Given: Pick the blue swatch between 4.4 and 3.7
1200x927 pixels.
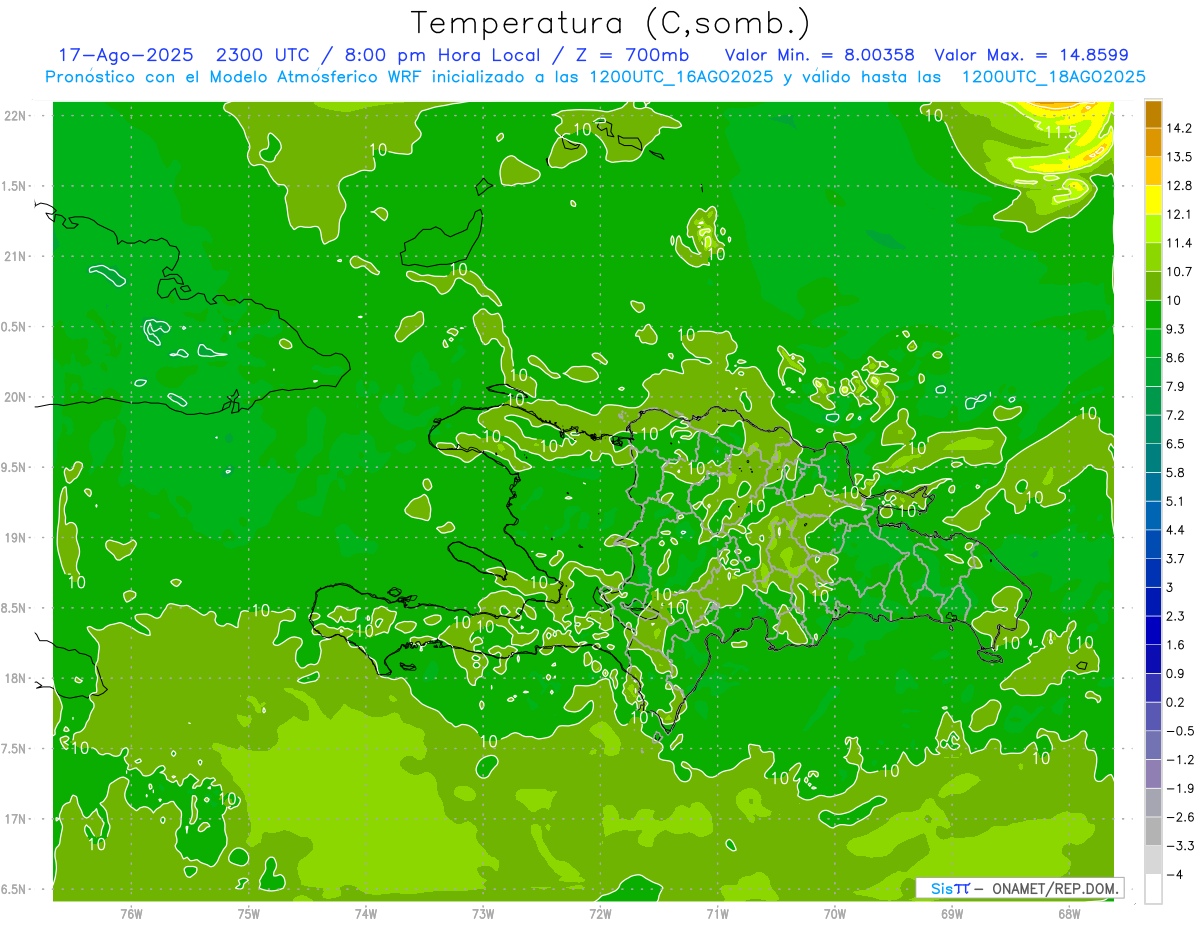Looking at the screenshot, I should [1153, 544].
